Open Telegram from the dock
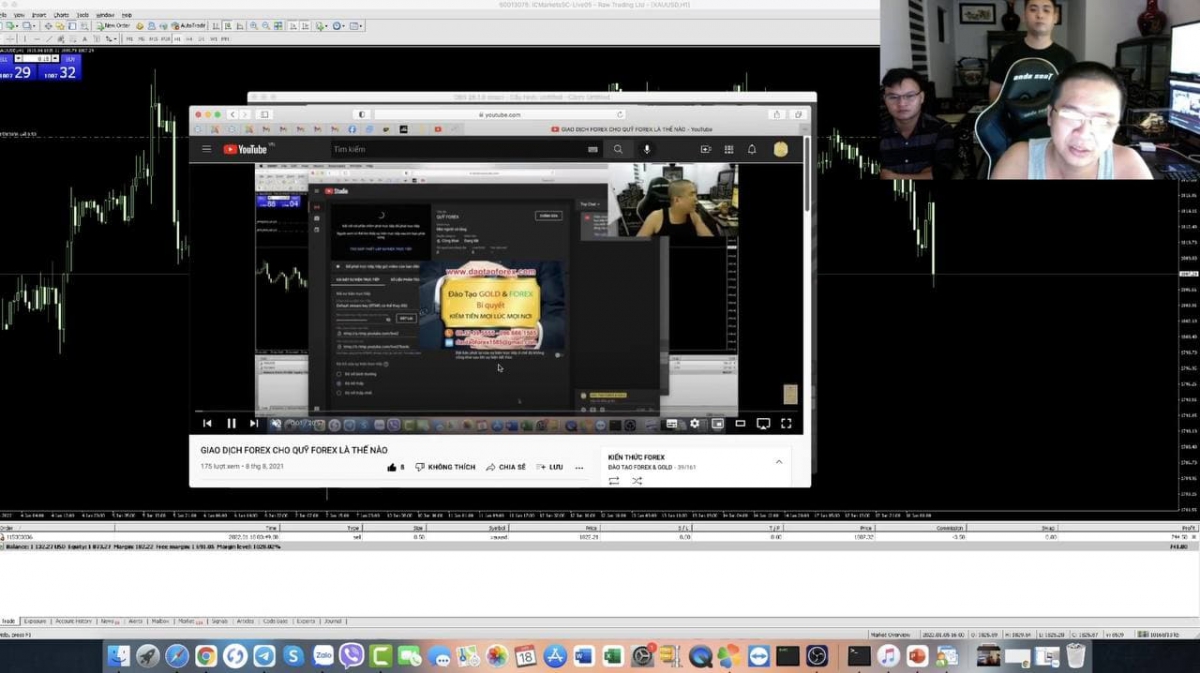Screen dimensions: 1200x673 (x=264, y=656)
